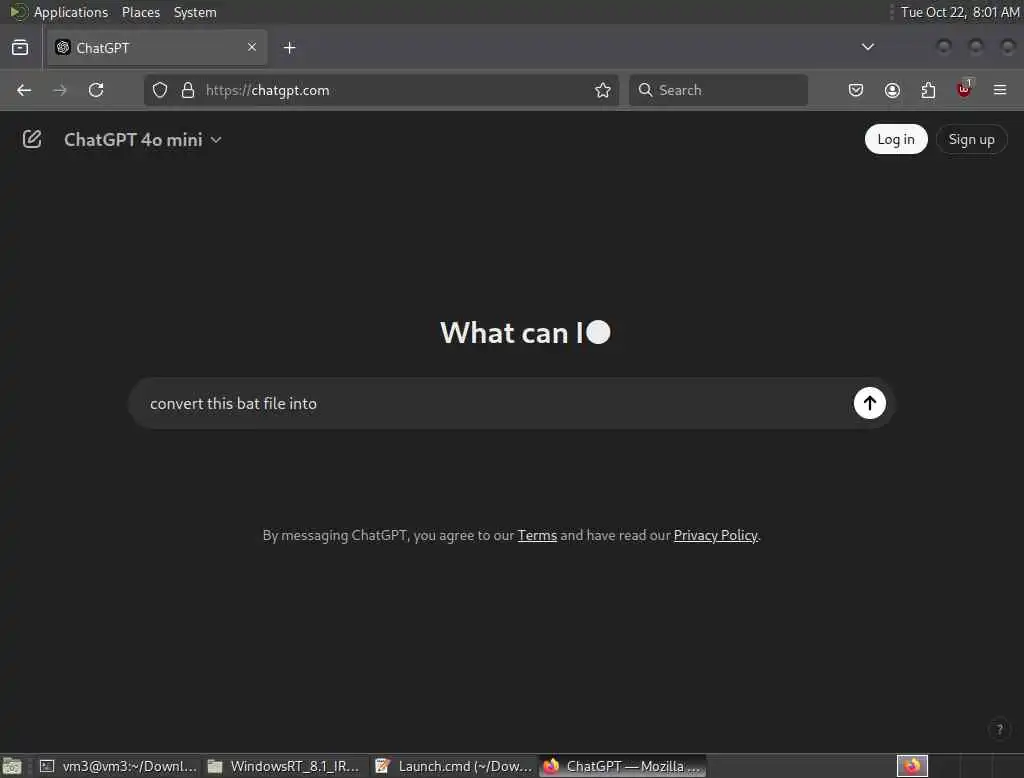Open the list all tabs chevron

click(867, 47)
